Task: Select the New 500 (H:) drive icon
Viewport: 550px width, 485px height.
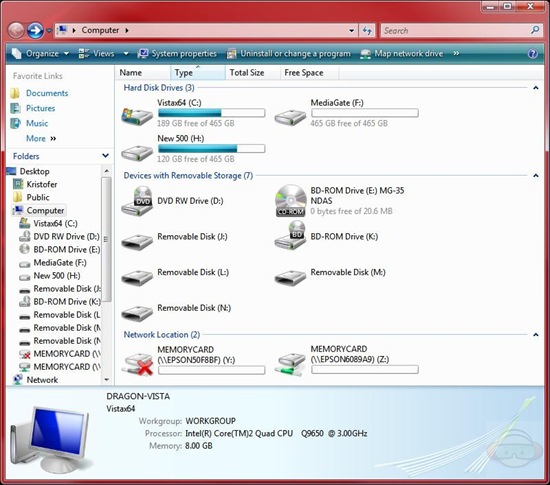Action: [x=137, y=153]
